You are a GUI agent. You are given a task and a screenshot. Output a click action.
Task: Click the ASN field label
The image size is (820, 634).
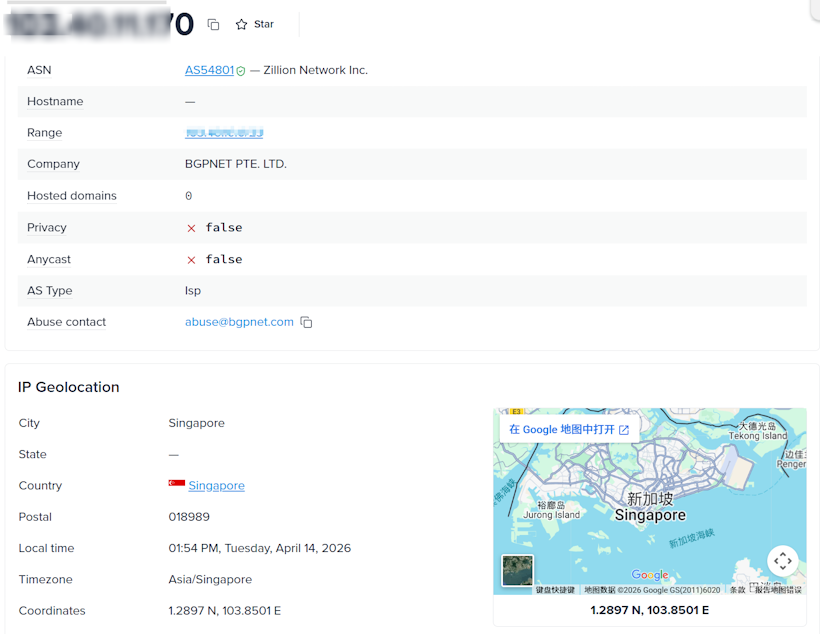pos(39,70)
